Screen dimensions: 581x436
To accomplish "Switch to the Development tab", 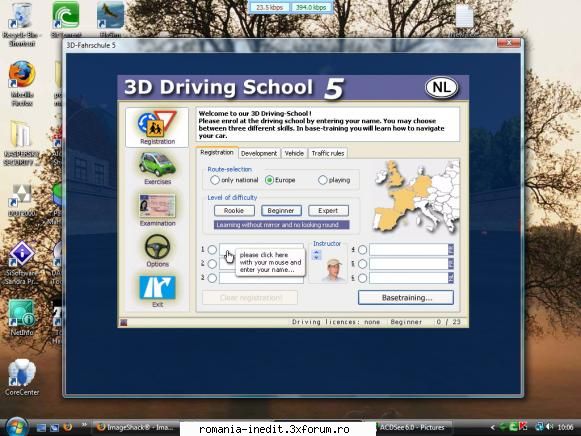I will (259, 153).
